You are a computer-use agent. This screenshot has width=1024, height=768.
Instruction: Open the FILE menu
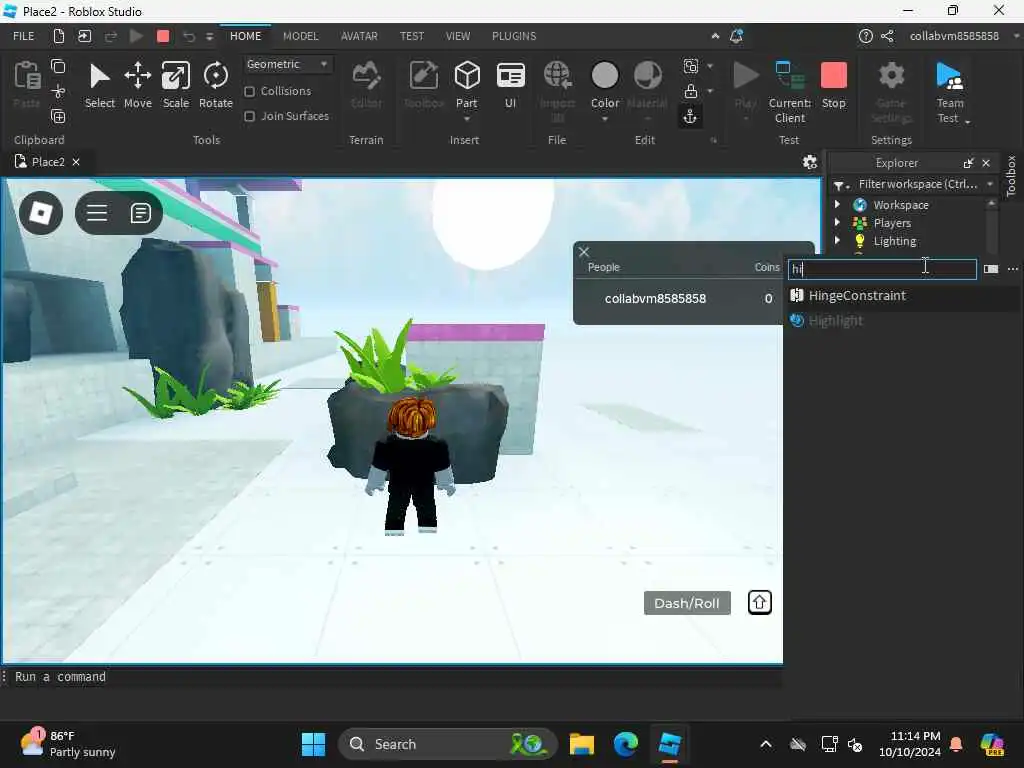tap(24, 36)
